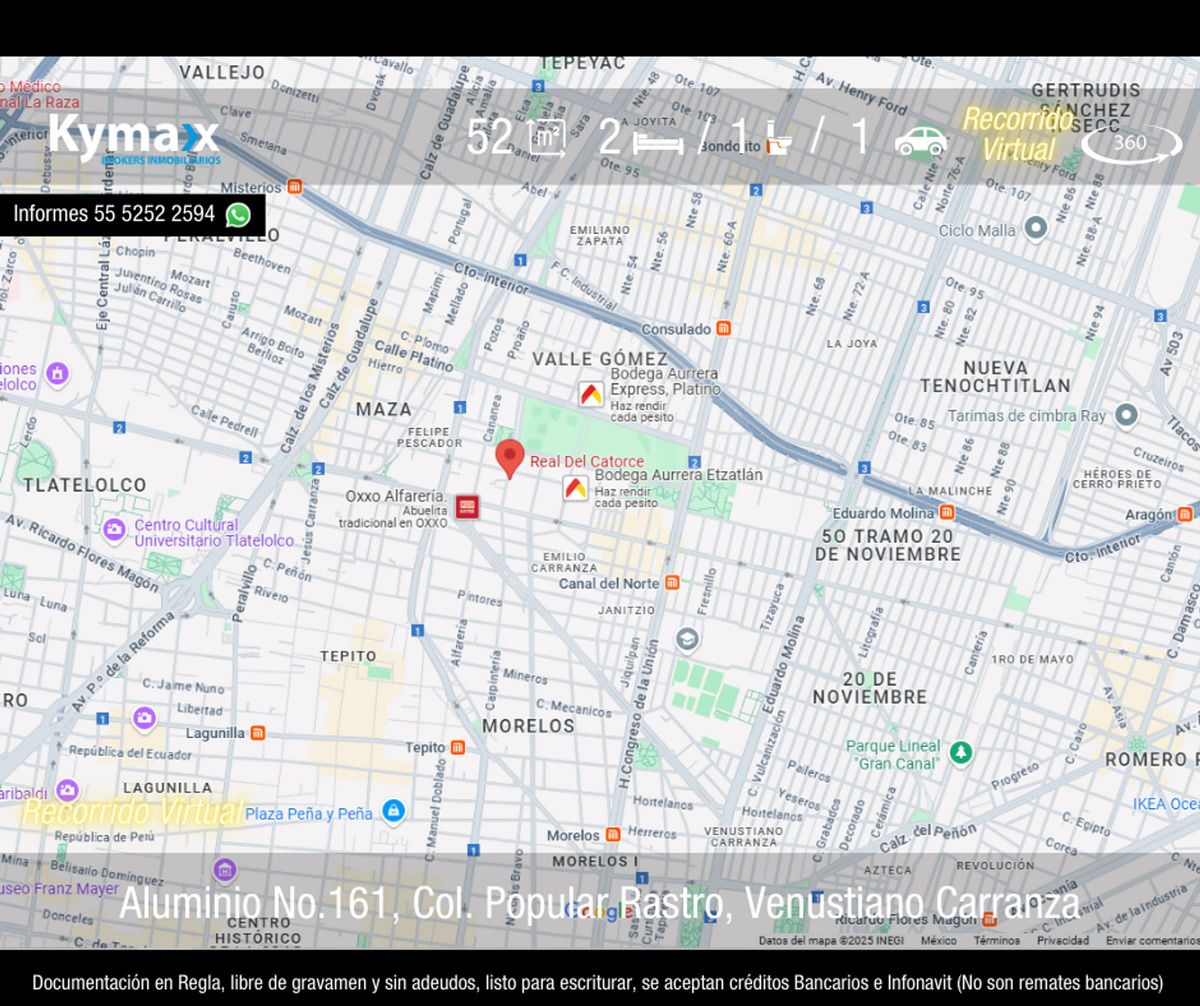This screenshot has width=1200, height=1006.
Task: Click the Real Del Catorce place label
Action: pyautogui.click(x=587, y=461)
